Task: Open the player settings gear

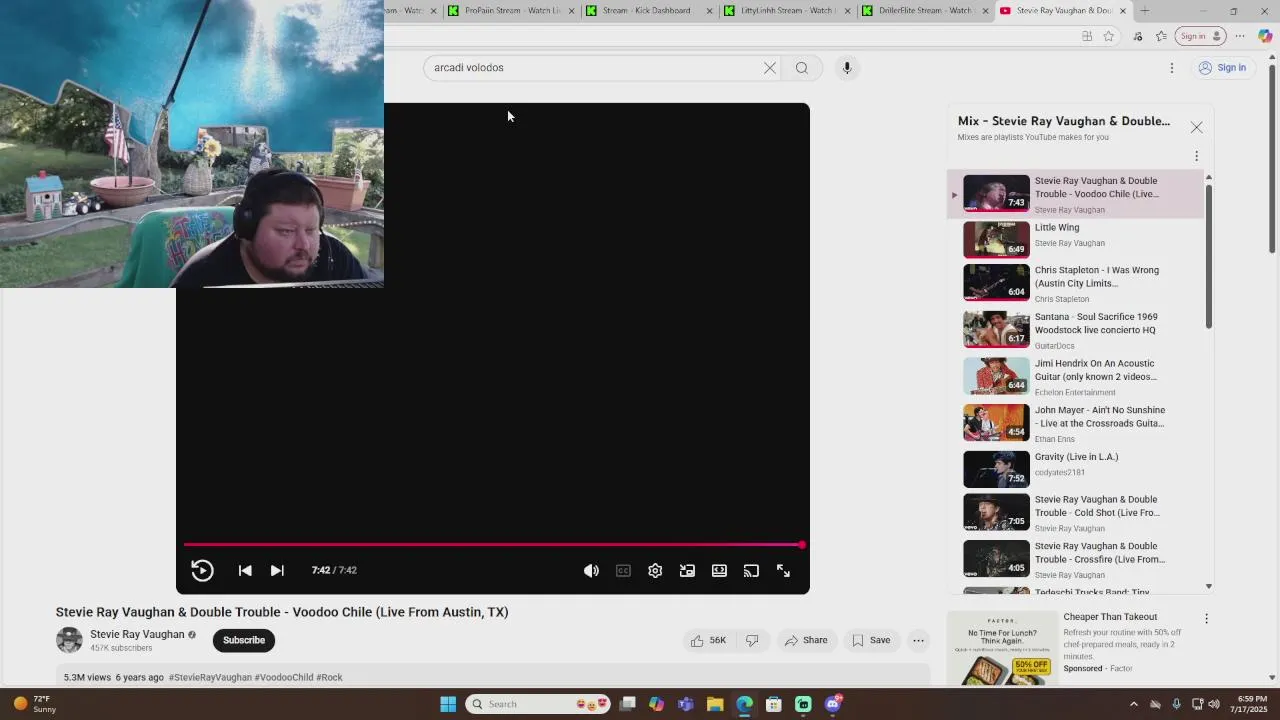Action: [x=655, y=570]
